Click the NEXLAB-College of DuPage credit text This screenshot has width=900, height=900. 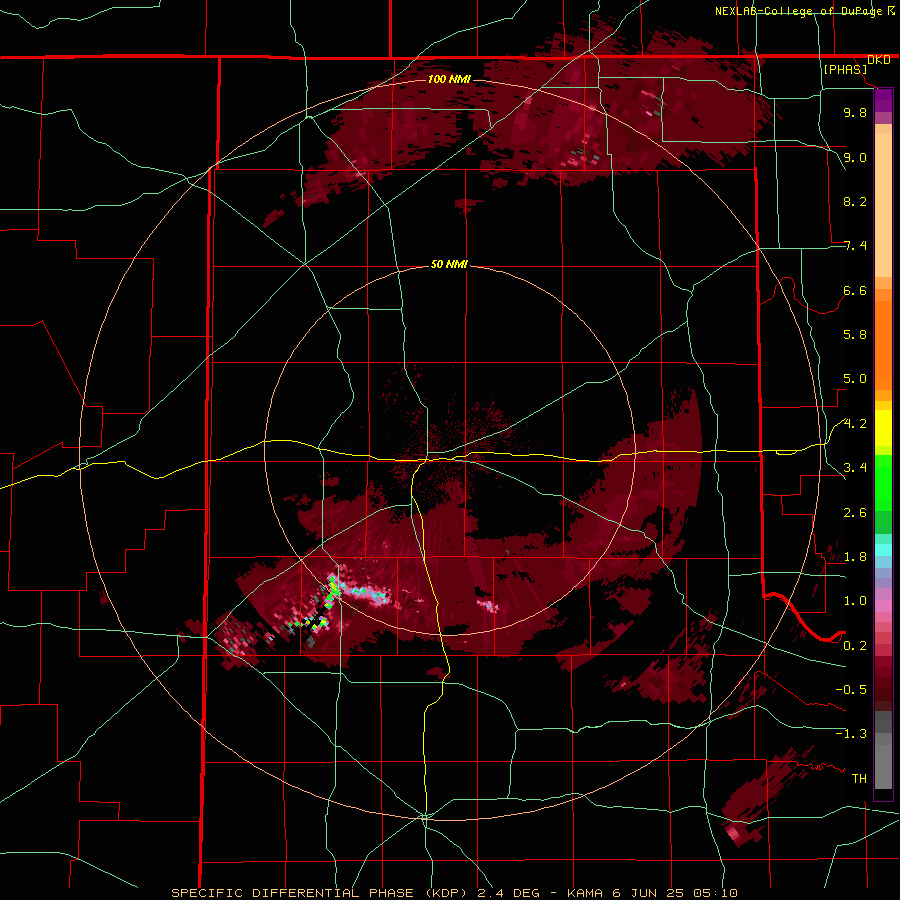tap(799, 11)
